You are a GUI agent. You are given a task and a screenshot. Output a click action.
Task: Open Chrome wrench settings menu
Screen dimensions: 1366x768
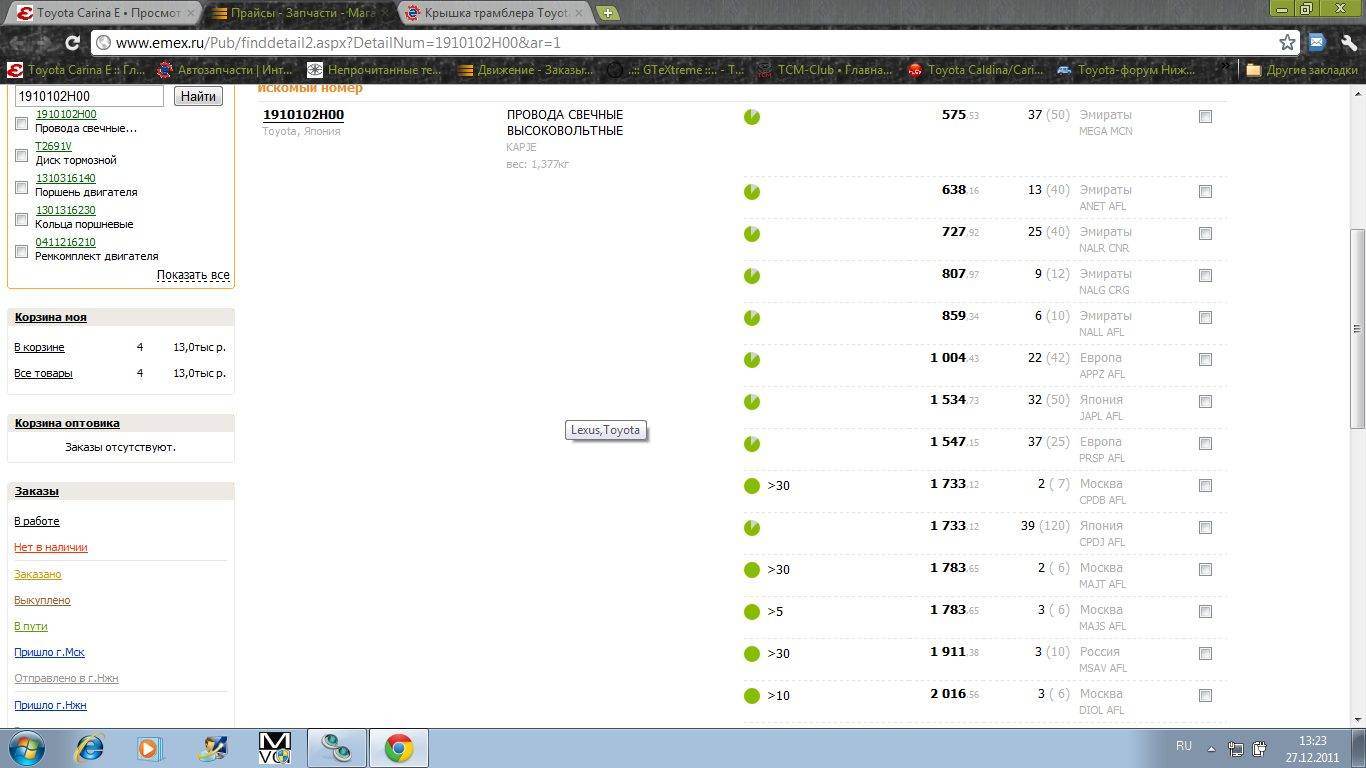pos(1347,43)
